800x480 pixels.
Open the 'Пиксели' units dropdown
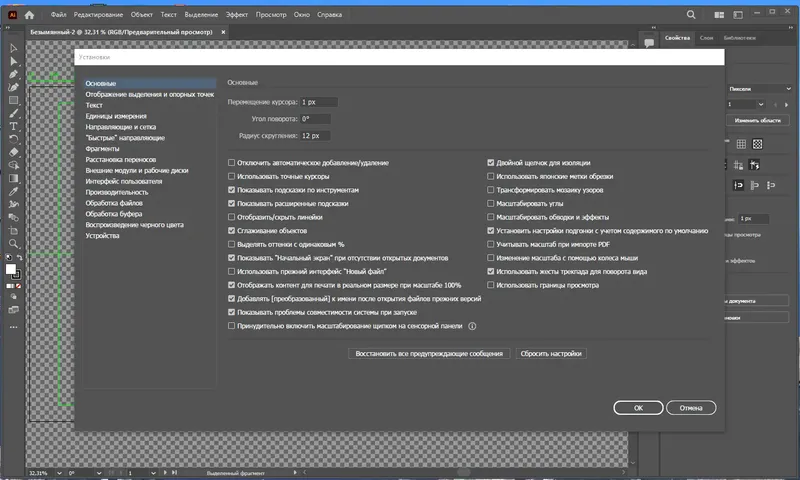click(x=759, y=89)
